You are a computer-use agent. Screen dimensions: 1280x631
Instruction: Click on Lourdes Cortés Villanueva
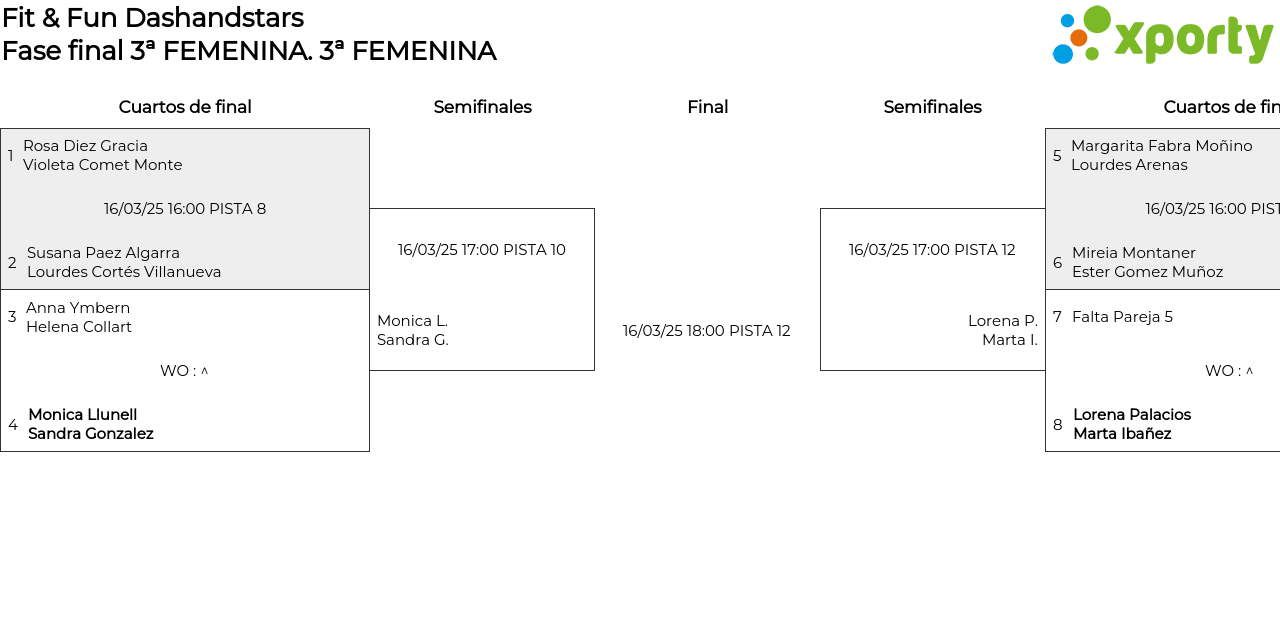(124, 272)
